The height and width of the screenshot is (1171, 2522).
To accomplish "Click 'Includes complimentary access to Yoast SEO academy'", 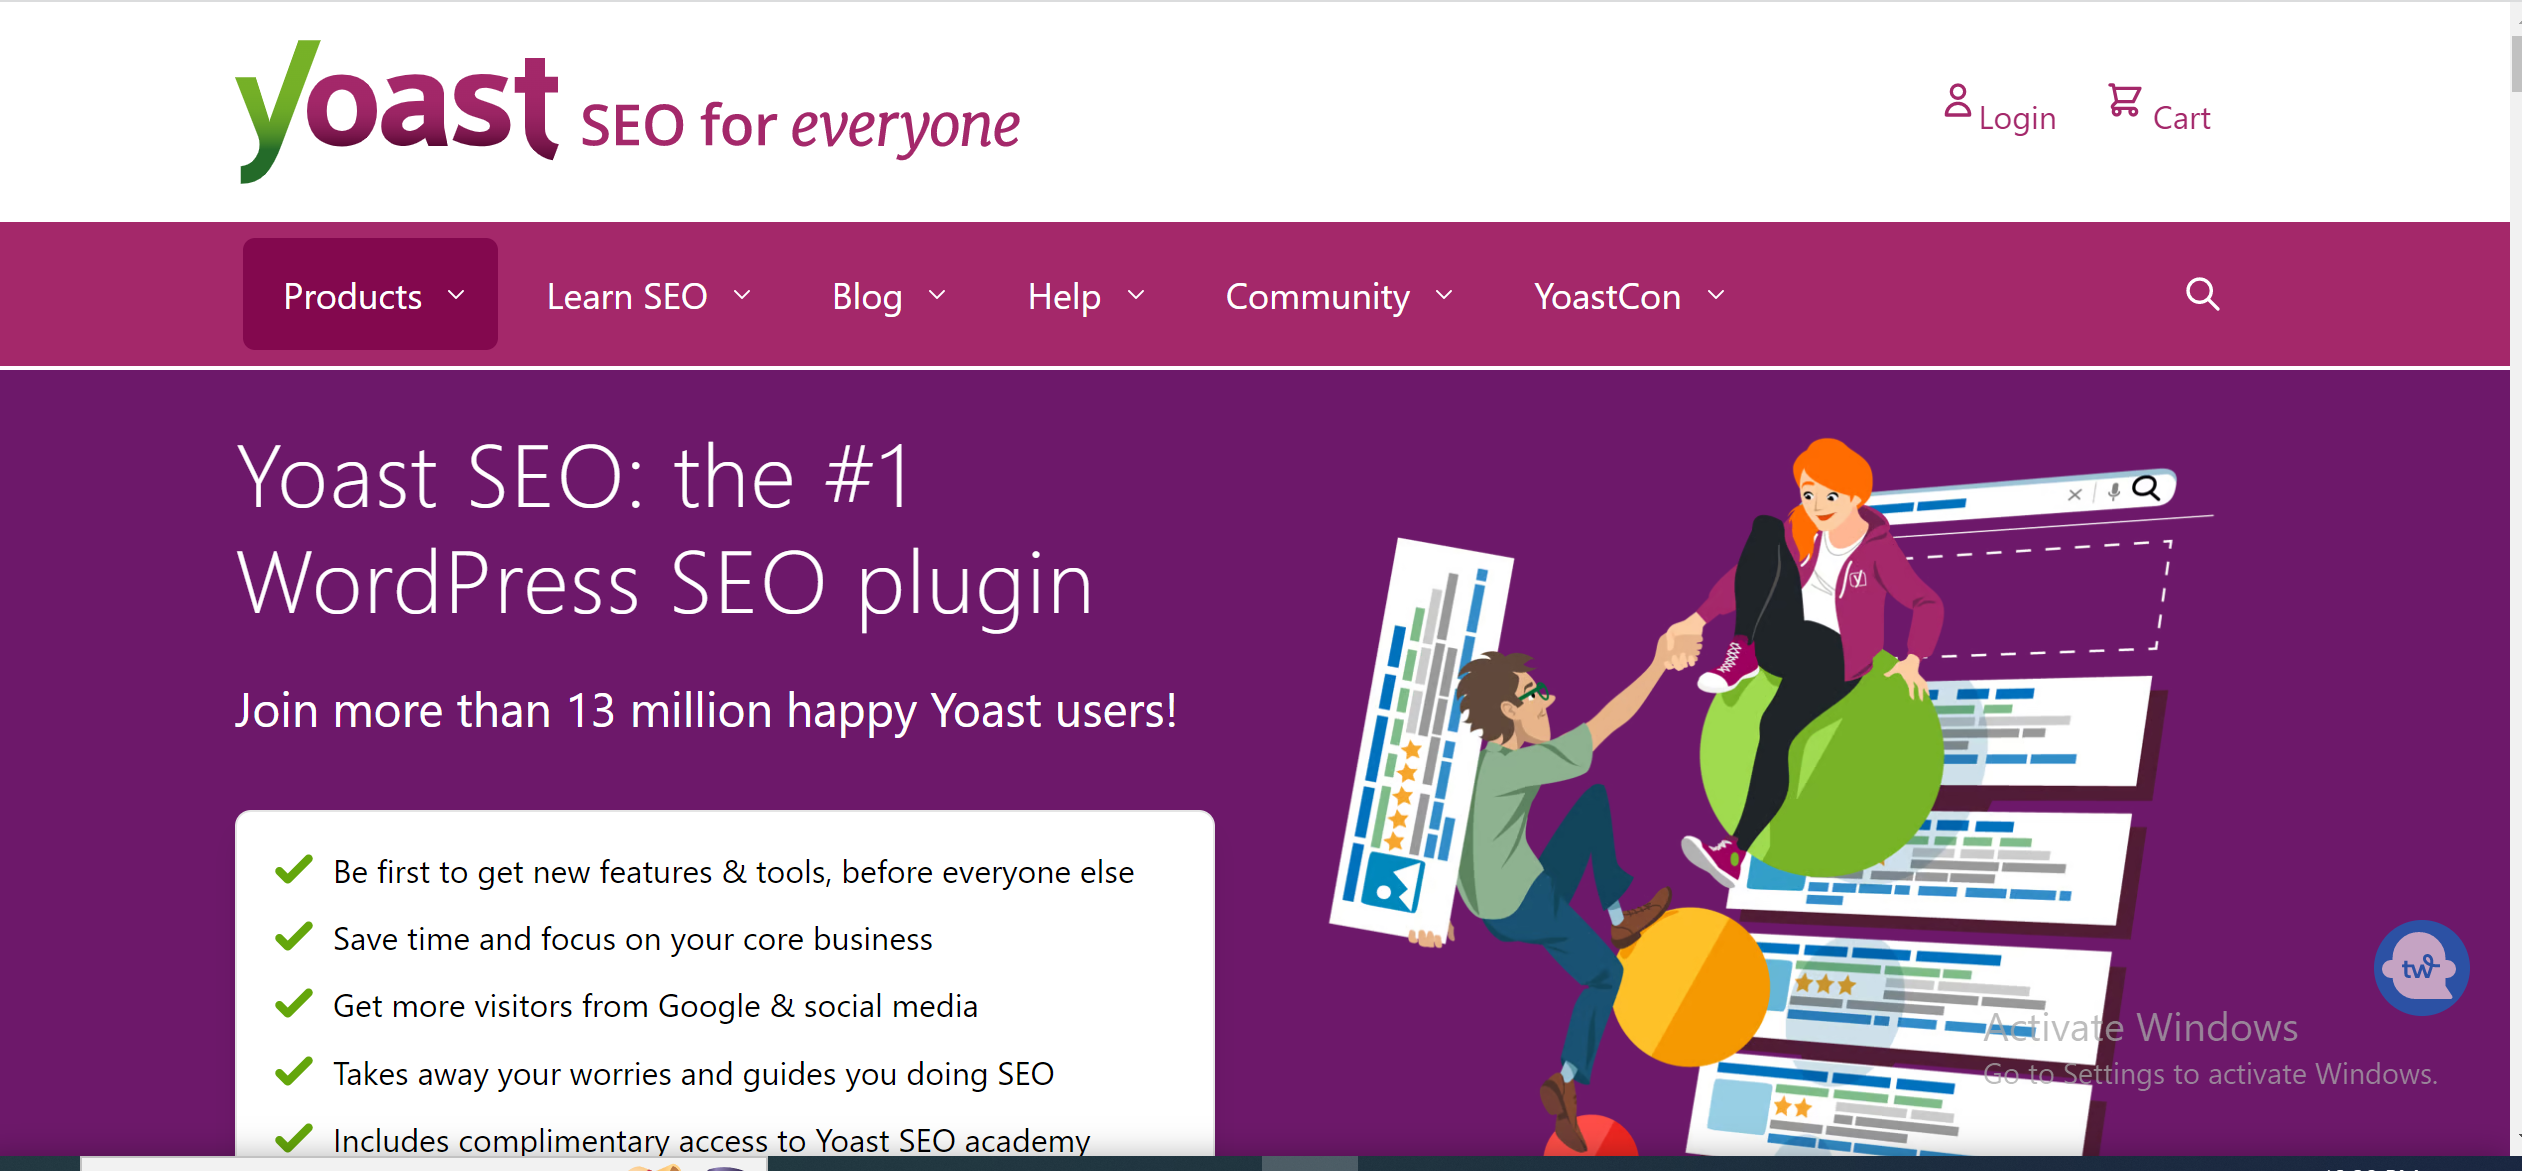I will [711, 1140].
